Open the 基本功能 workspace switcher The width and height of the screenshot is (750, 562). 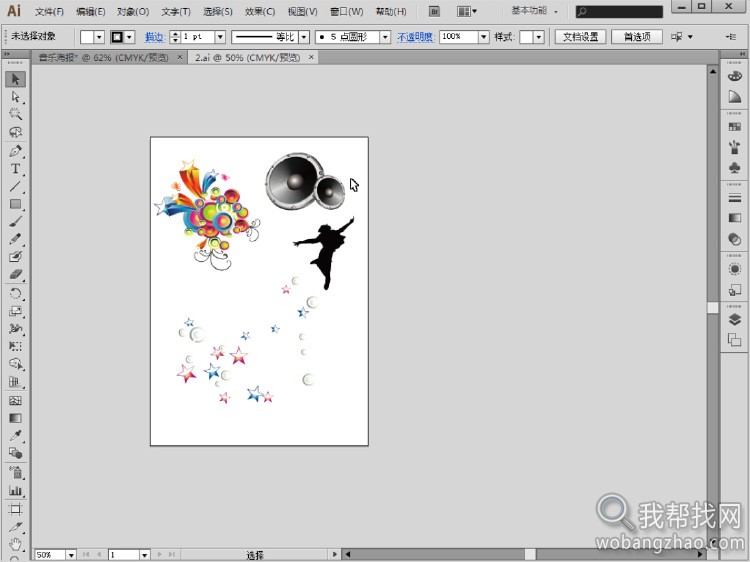534,11
